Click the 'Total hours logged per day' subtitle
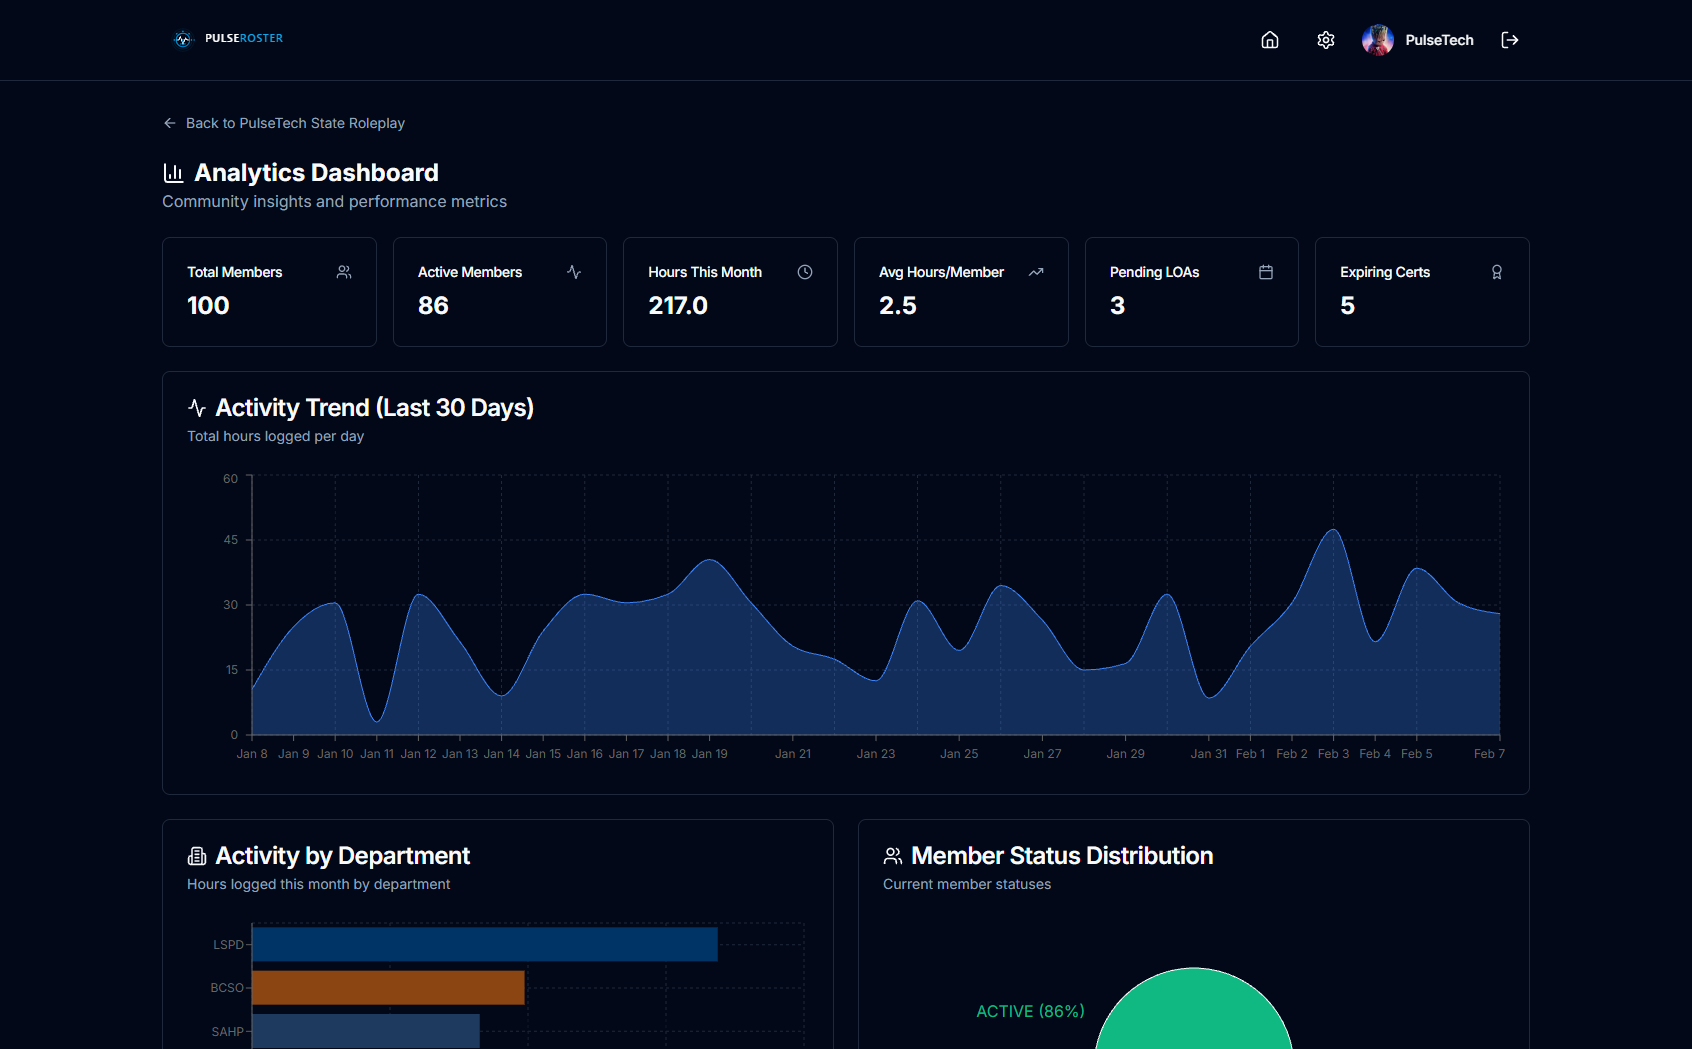1692x1049 pixels. (276, 436)
